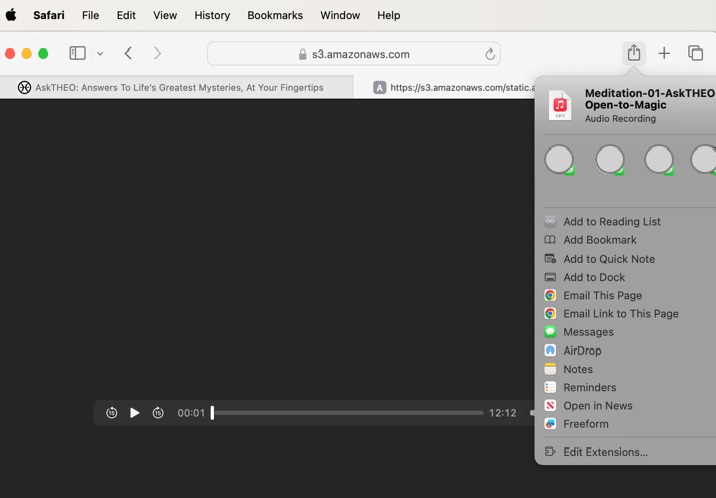
Task: Toggle the Safari sidebar
Action: 77,53
